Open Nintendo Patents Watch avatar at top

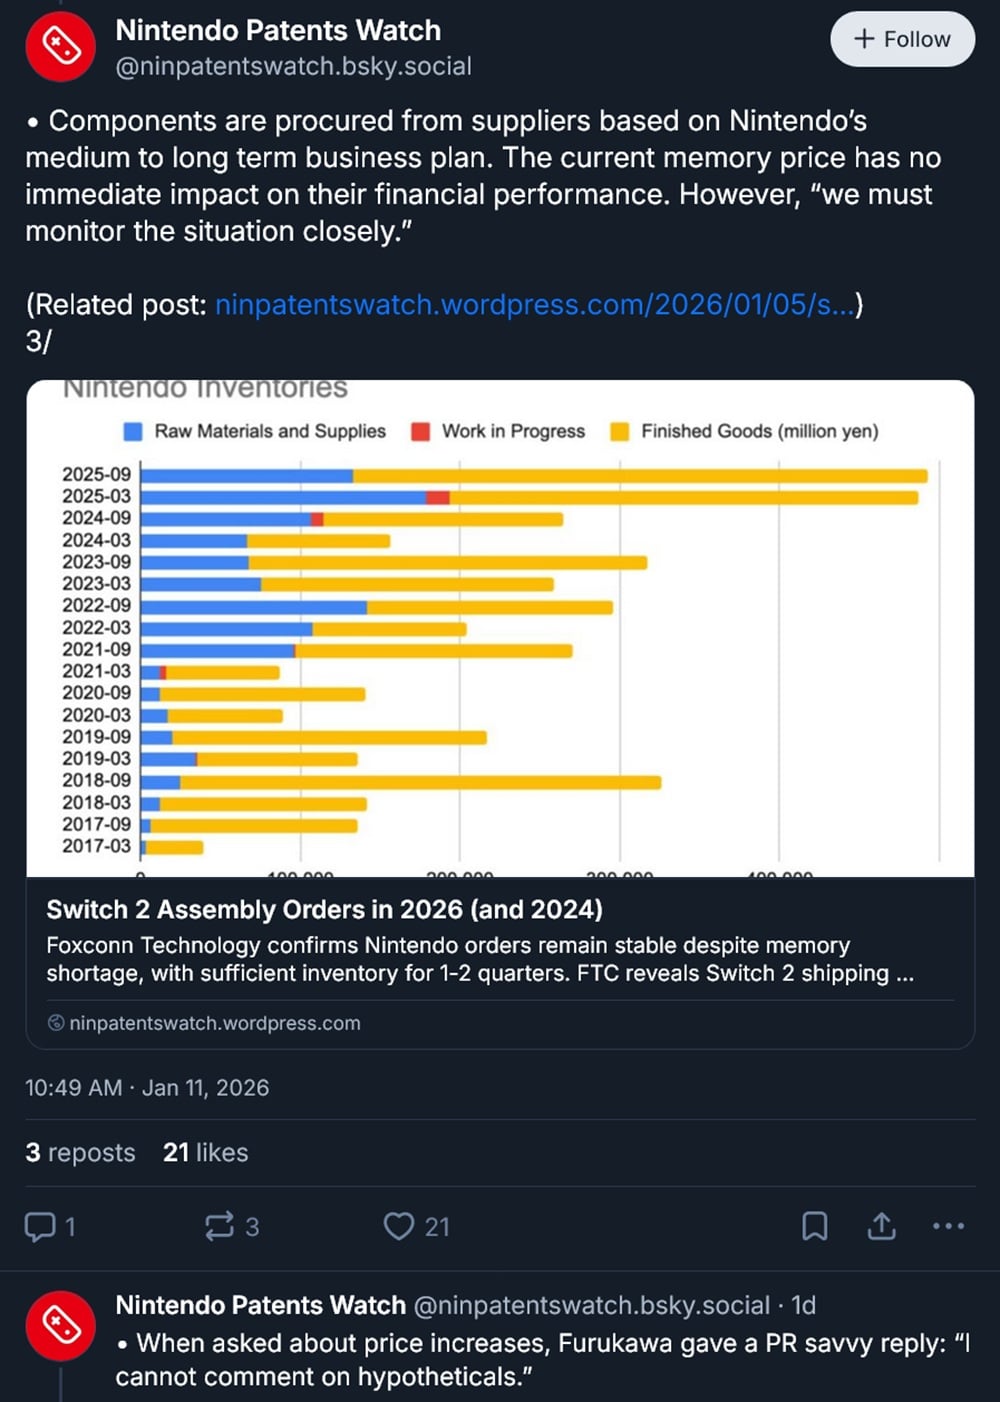pos(60,46)
